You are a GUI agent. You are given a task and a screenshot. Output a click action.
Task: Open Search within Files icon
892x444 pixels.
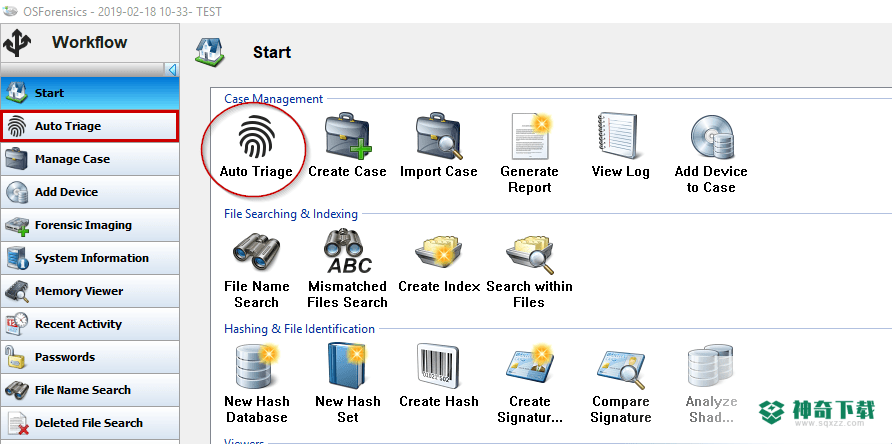point(530,252)
